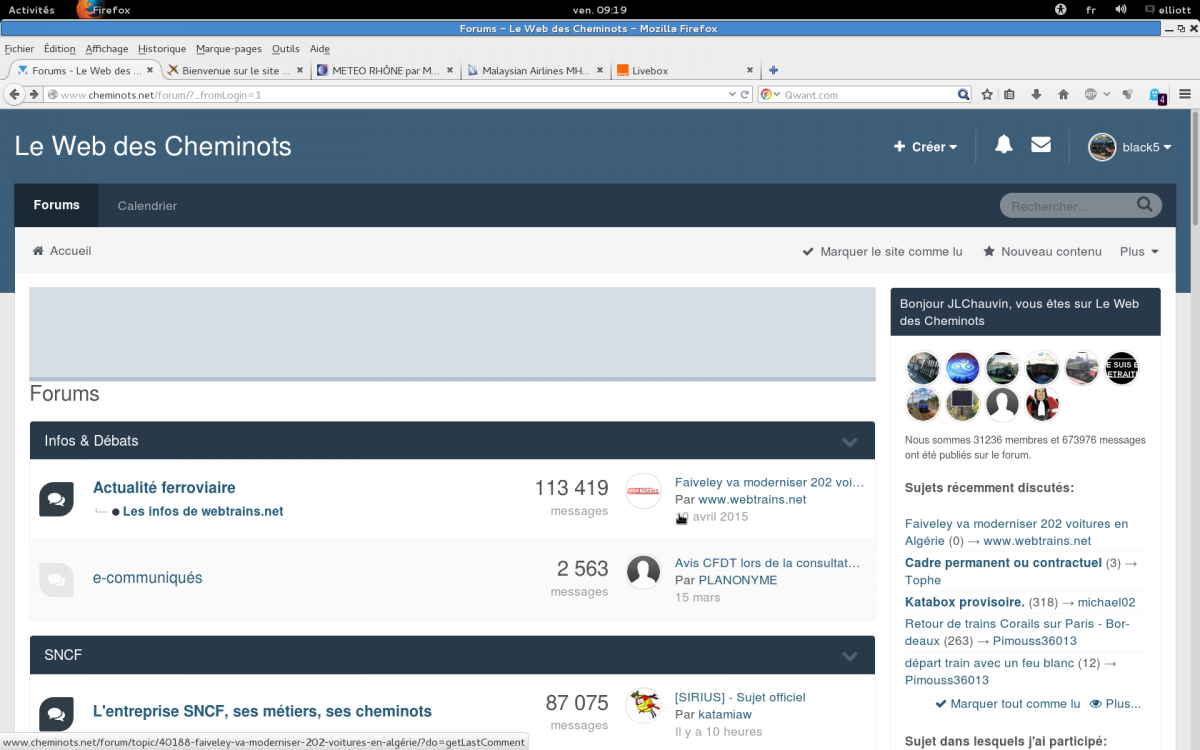The image size is (1200, 750).
Task: Open the Actualité ferroviaire forum
Action: click(164, 488)
